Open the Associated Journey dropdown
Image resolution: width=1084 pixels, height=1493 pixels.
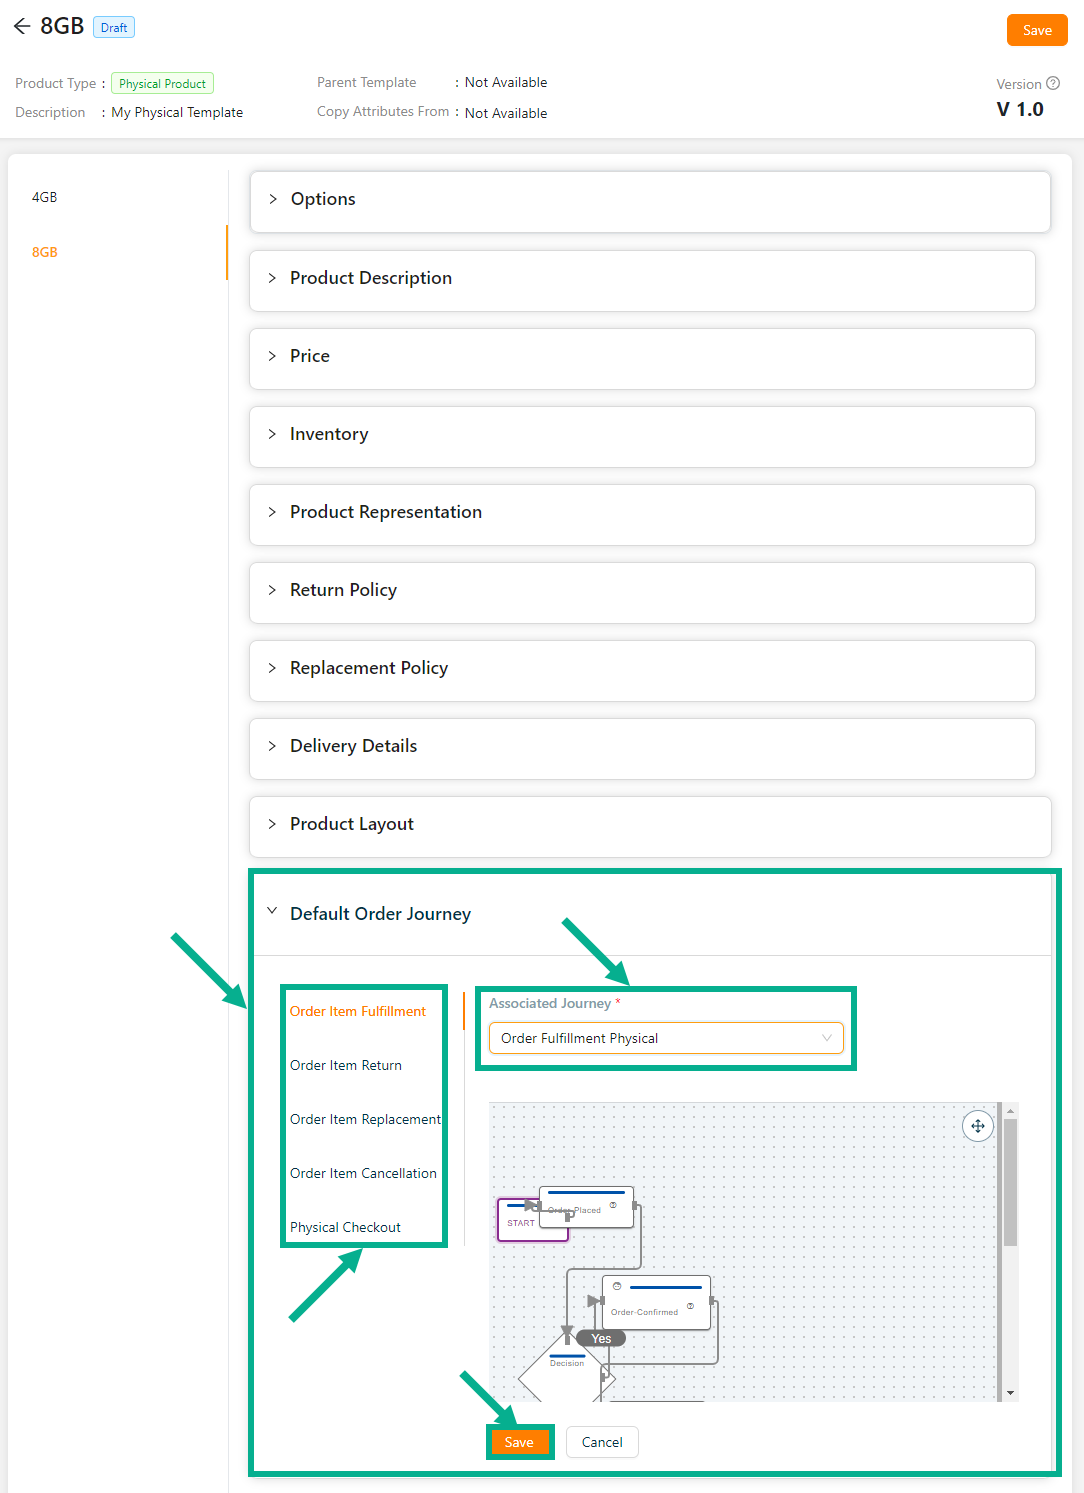(665, 1038)
